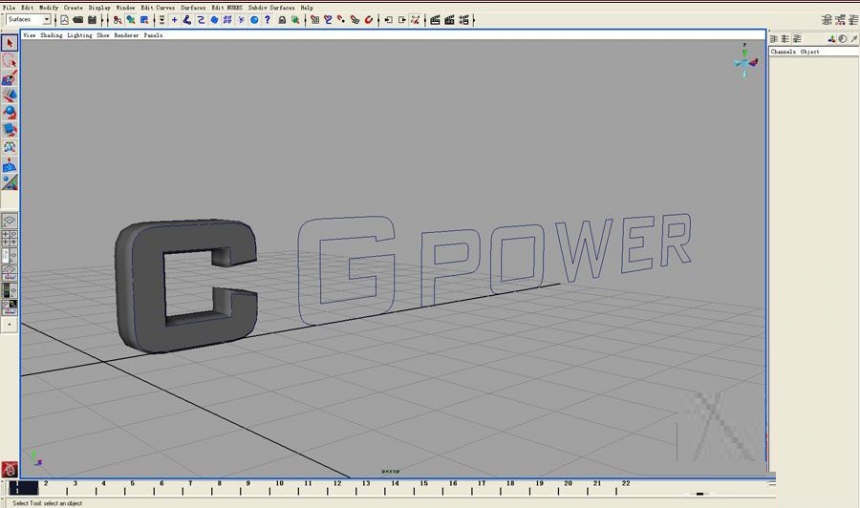This screenshot has height=508, width=860.
Task: Open the Object menu in channel box
Action: [810, 52]
